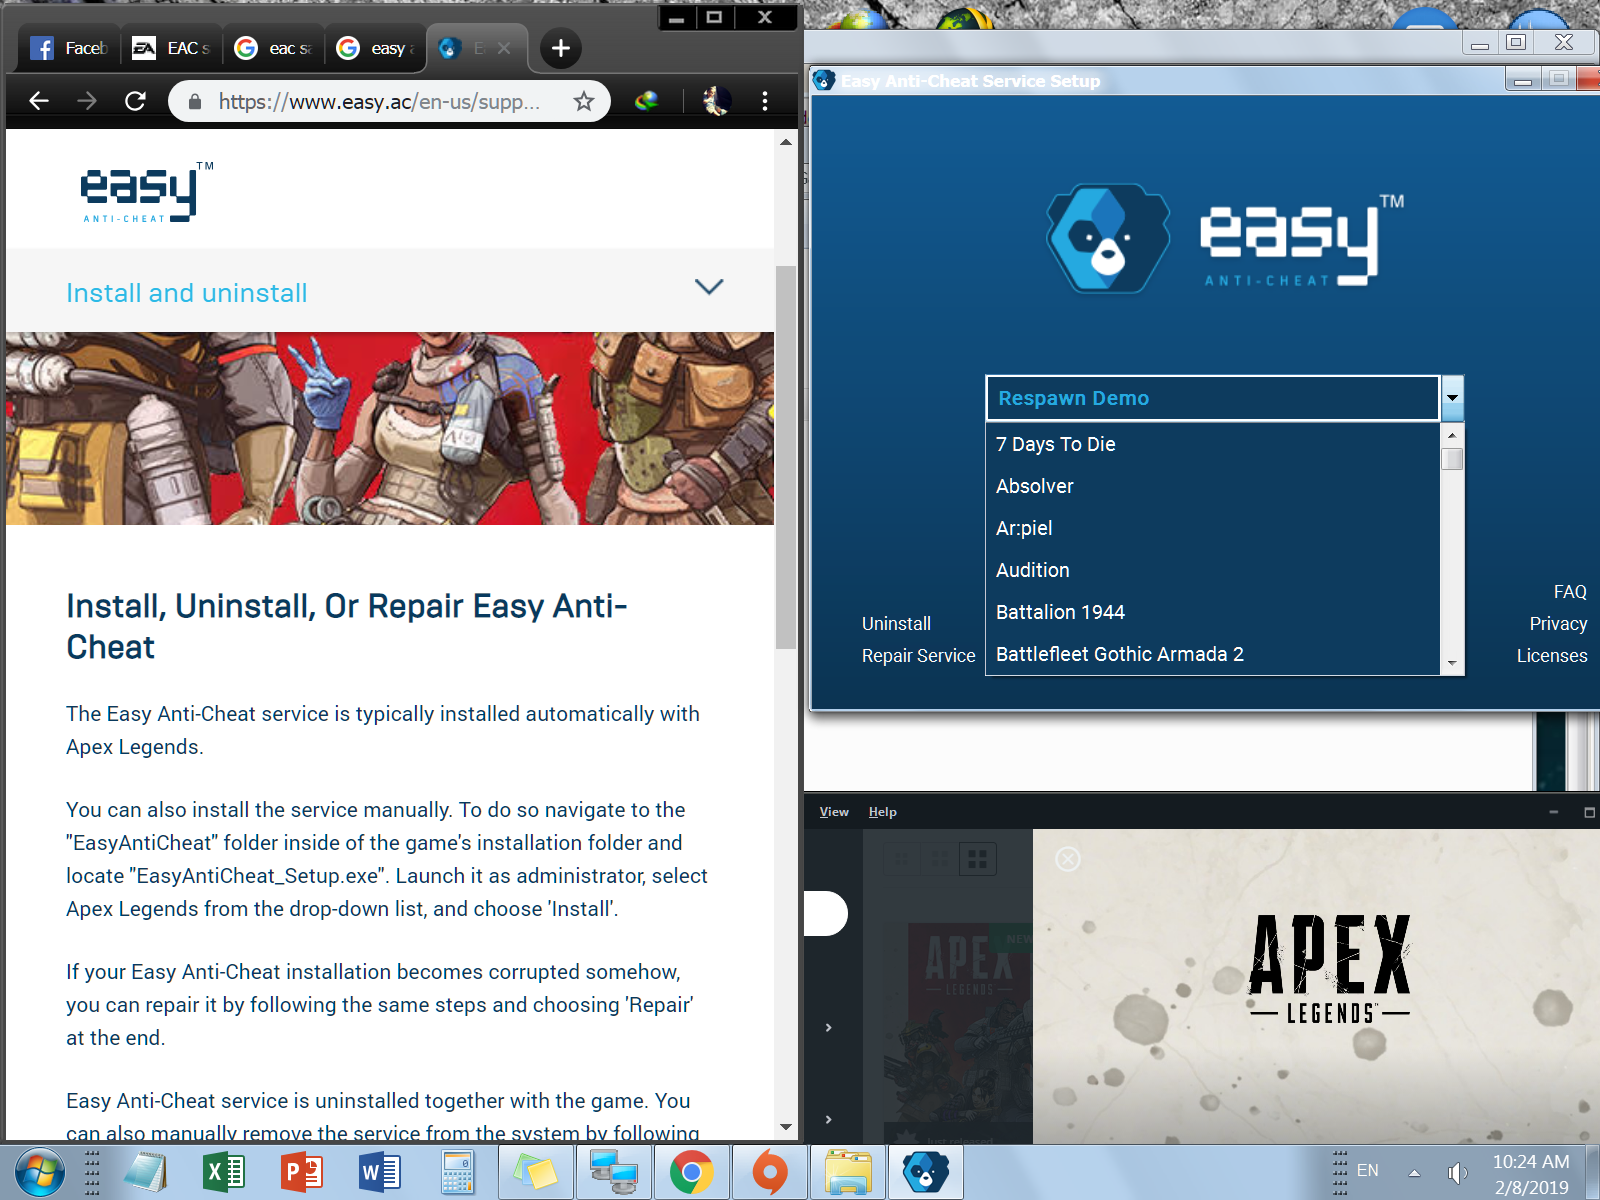Viewport: 1600px width, 1200px height.
Task: Open Sticky Notes from the taskbar
Action: point(535,1172)
